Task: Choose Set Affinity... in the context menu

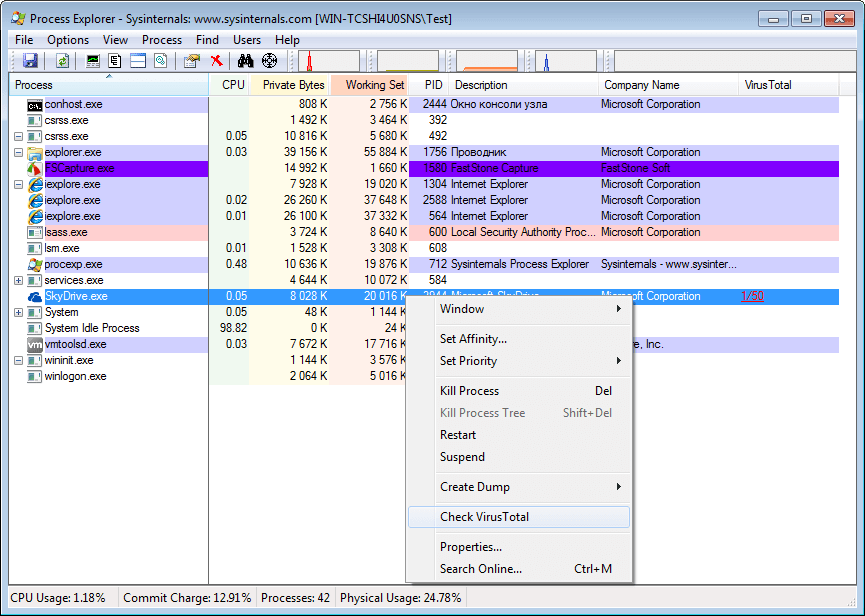Action: click(x=519, y=339)
